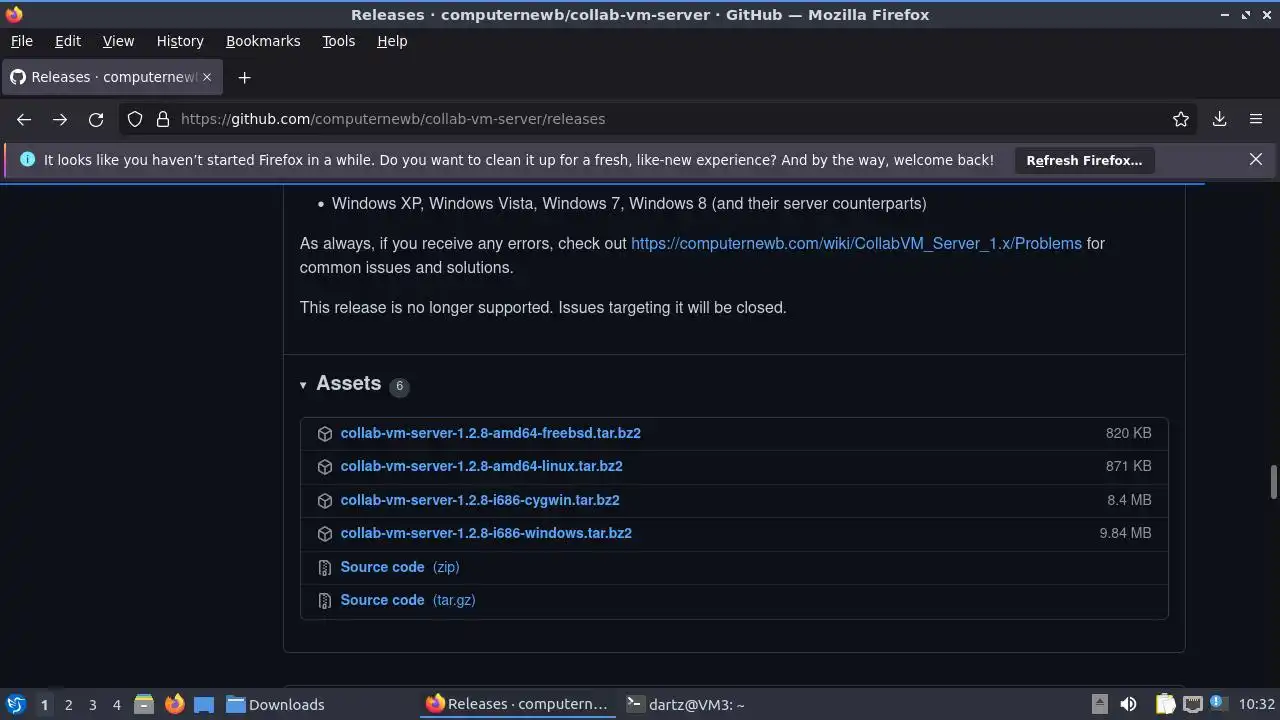1280x720 pixels.
Task: Open the CollabVM Server Problems wiki link
Action: coord(856,243)
